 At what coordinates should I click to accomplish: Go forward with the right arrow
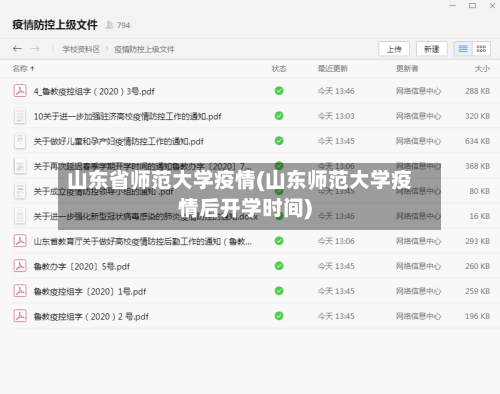35,49
